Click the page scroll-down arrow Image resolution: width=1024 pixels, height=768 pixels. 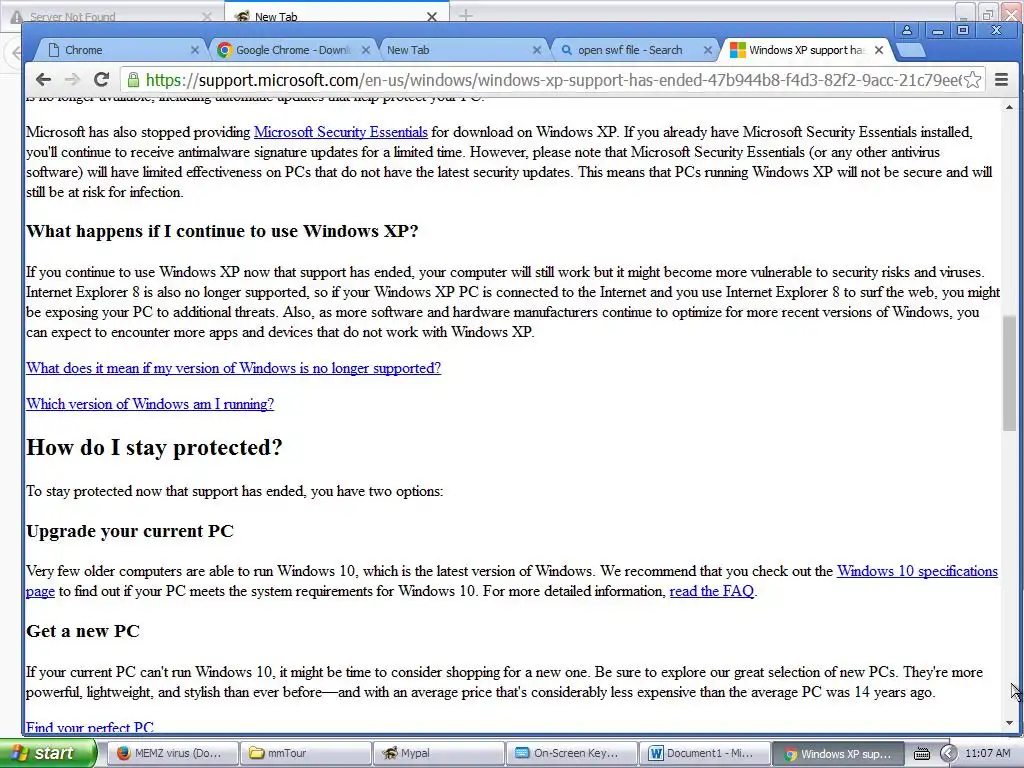coord(1010,724)
